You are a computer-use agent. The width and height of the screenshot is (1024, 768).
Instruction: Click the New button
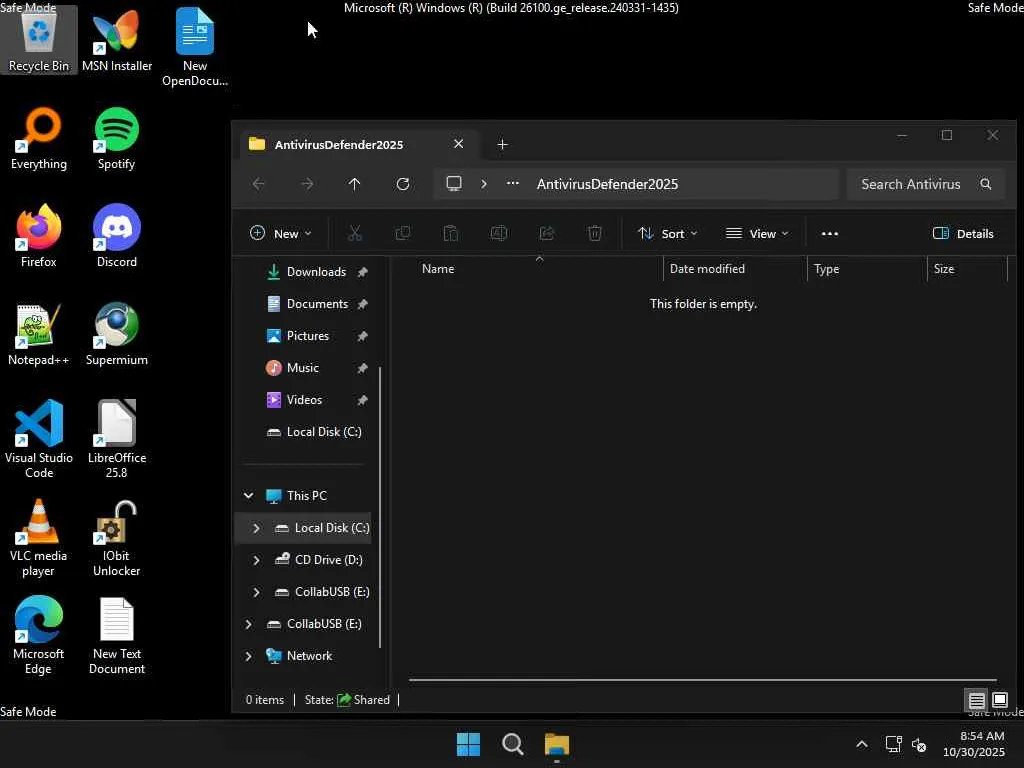click(x=280, y=234)
